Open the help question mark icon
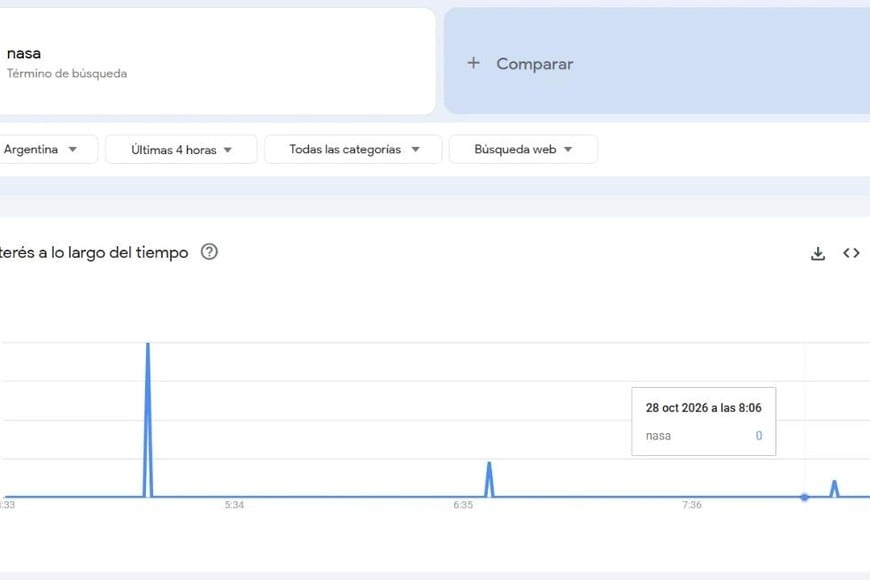The height and width of the screenshot is (580, 870). 209,252
